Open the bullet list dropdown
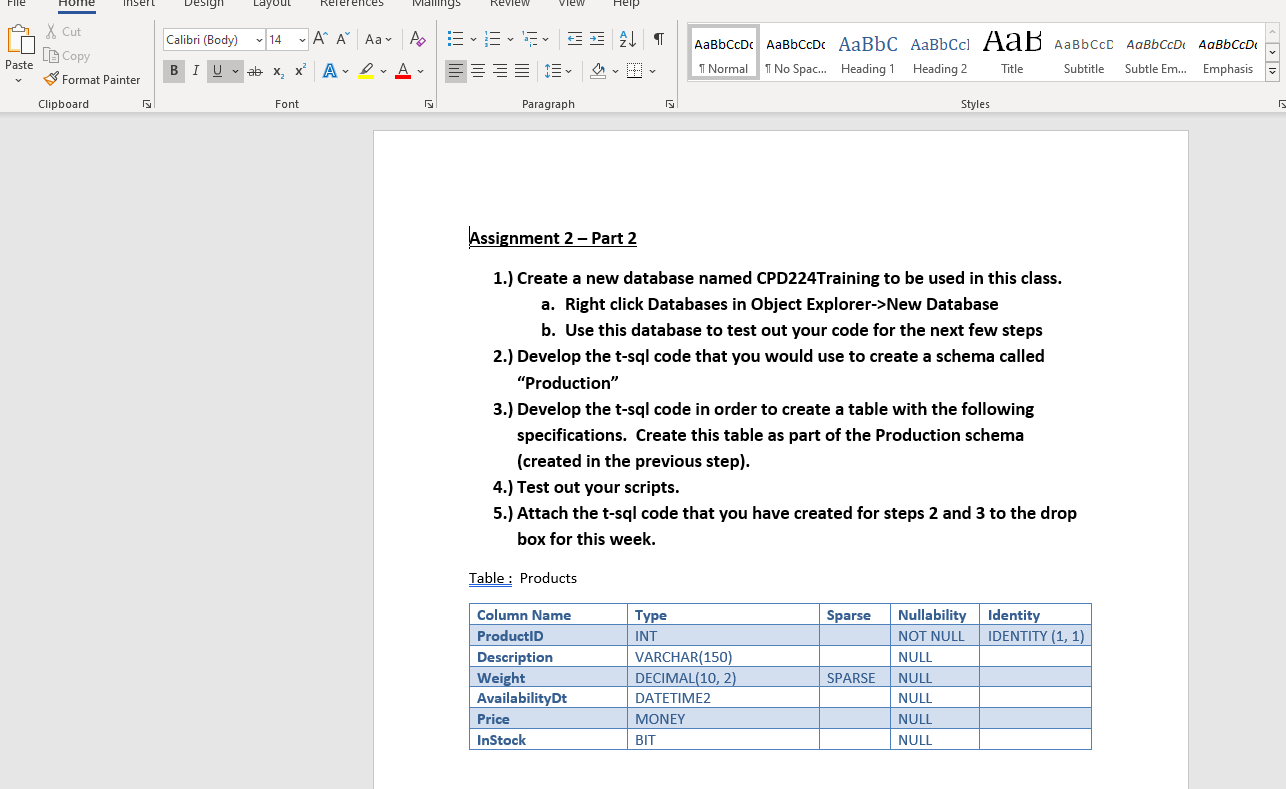The width and height of the screenshot is (1286, 789). pyautogui.click(x=471, y=39)
